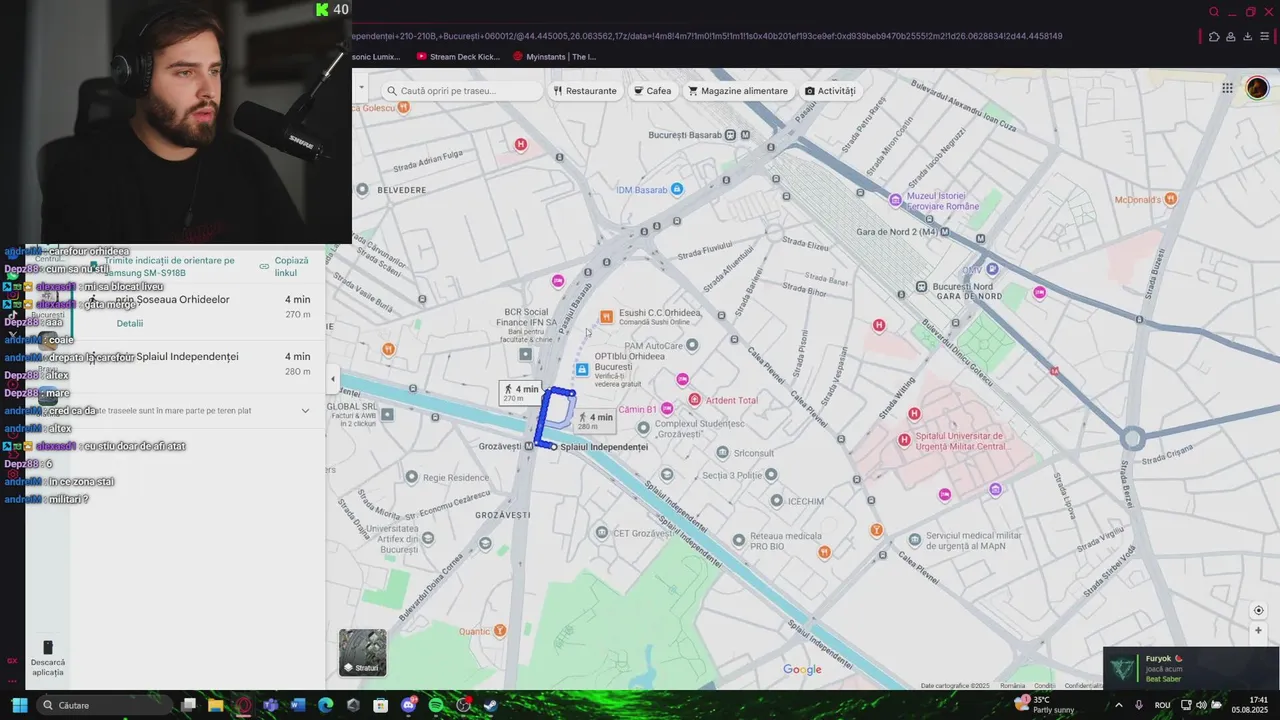
Task: Click the 4 min 270 m route label
Action: click(x=521, y=393)
